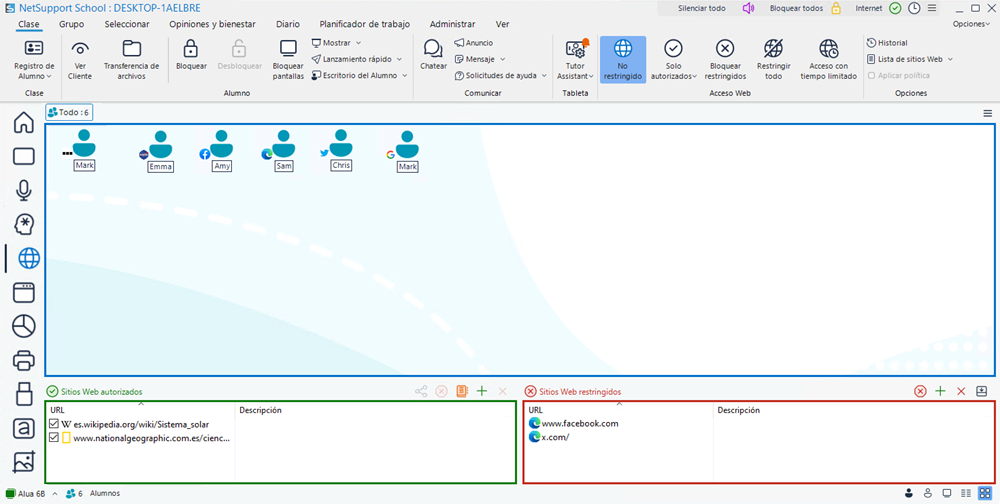The image size is (1000, 504).
Task: Open the Q&A head icon in the sidebar
Action: (24, 225)
